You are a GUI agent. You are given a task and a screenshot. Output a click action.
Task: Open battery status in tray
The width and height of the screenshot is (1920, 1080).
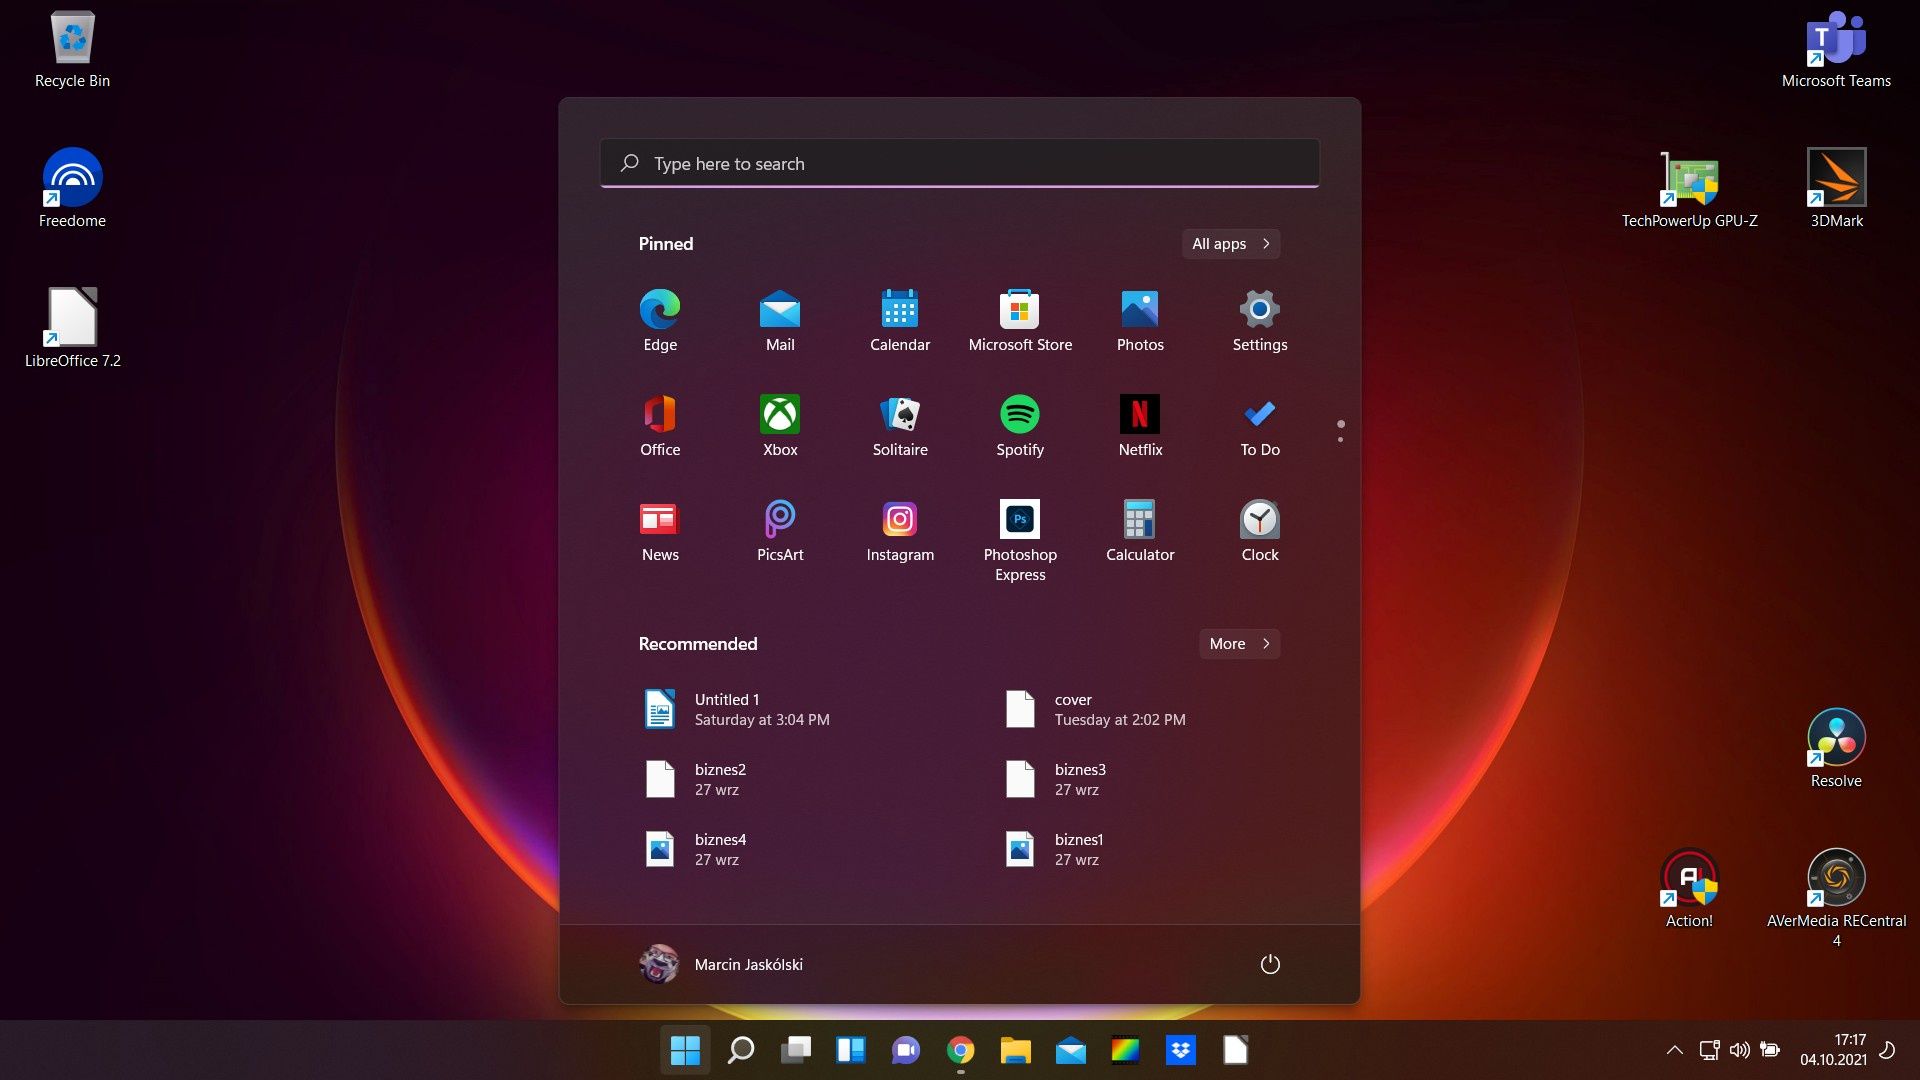click(x=1770, y=1050)
